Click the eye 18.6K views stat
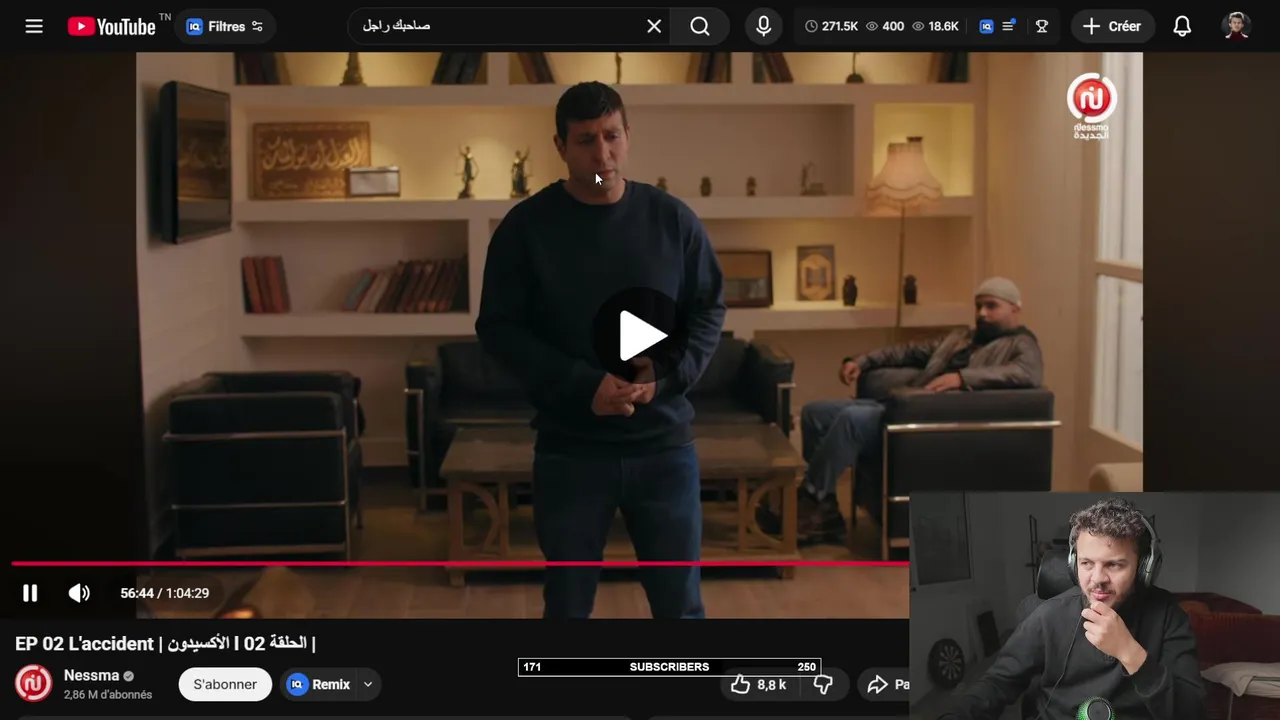The width and height of the screenshot is (1280, 720). (x=935, y=26)
